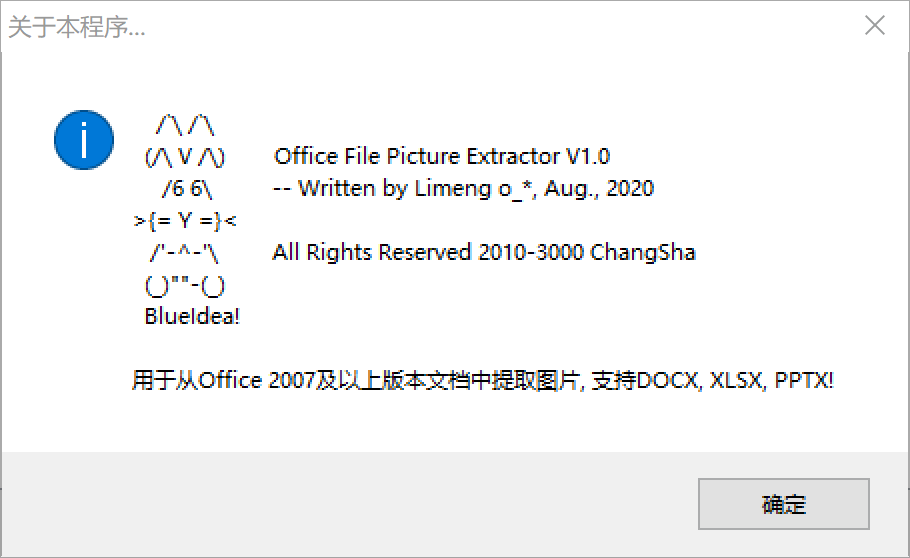Click the 关于本程序... title bar text

pyautogui.click(x=77, y=27)
